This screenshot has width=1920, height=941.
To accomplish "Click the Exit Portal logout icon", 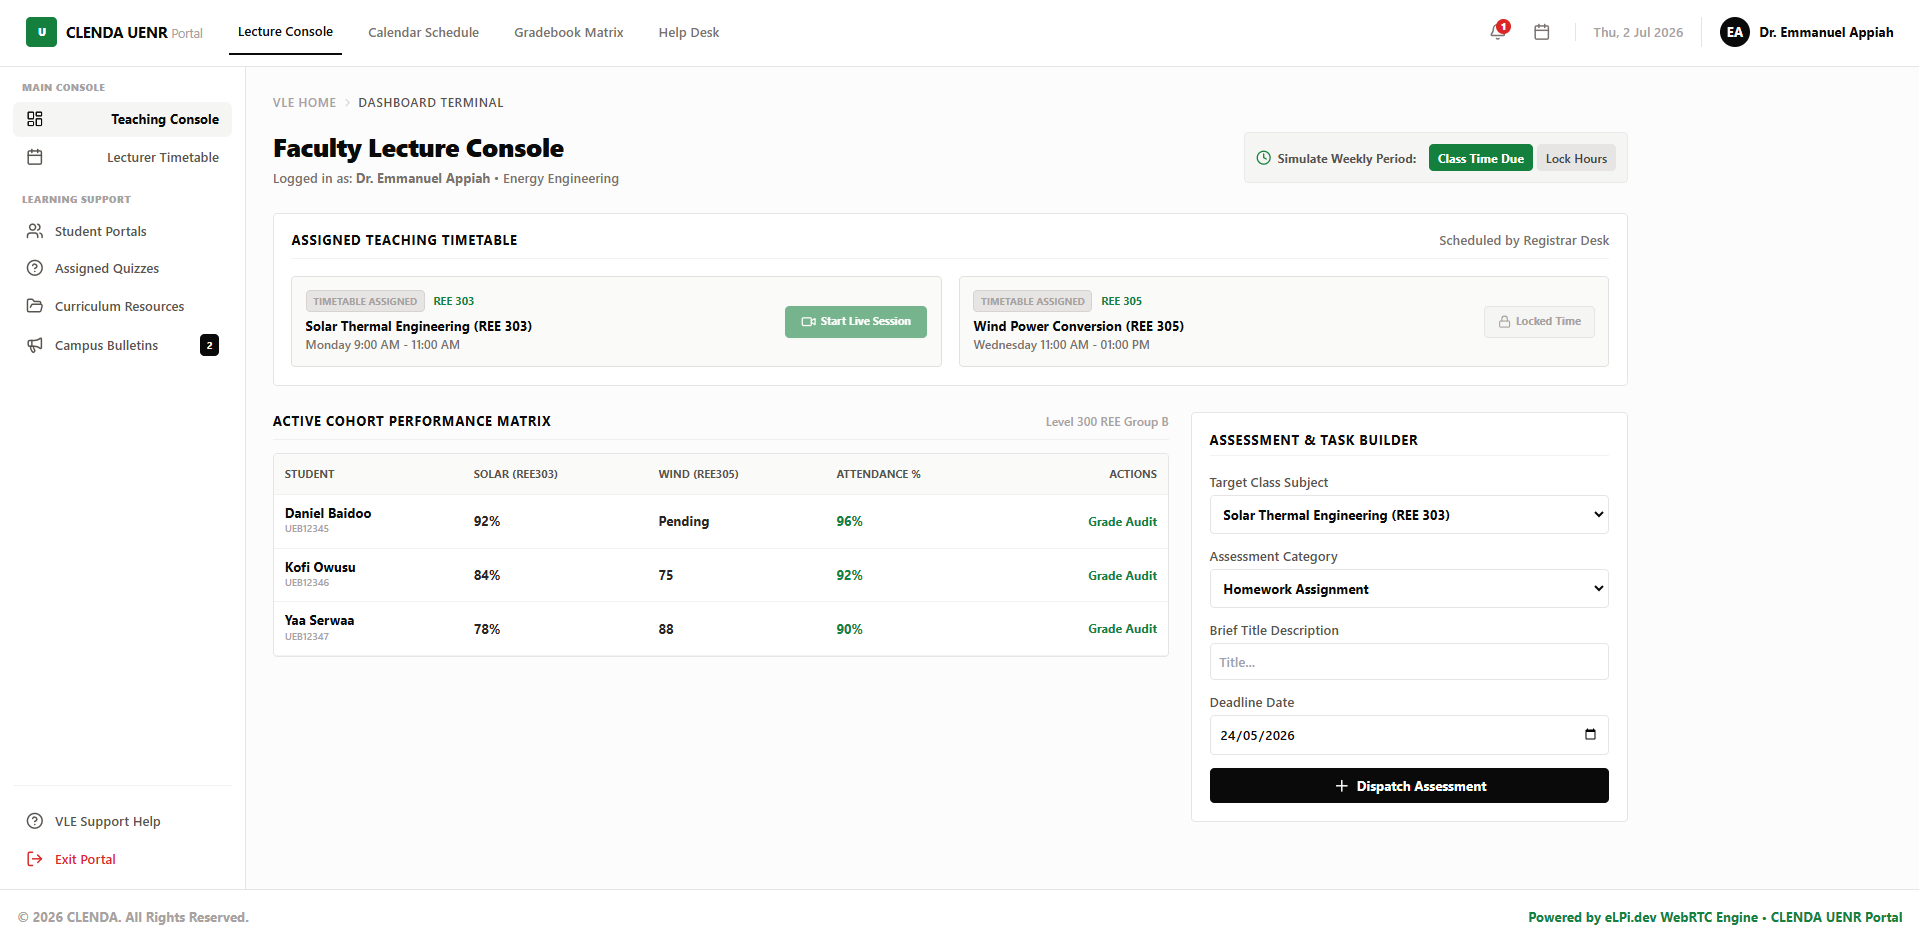I will [35, 859].
